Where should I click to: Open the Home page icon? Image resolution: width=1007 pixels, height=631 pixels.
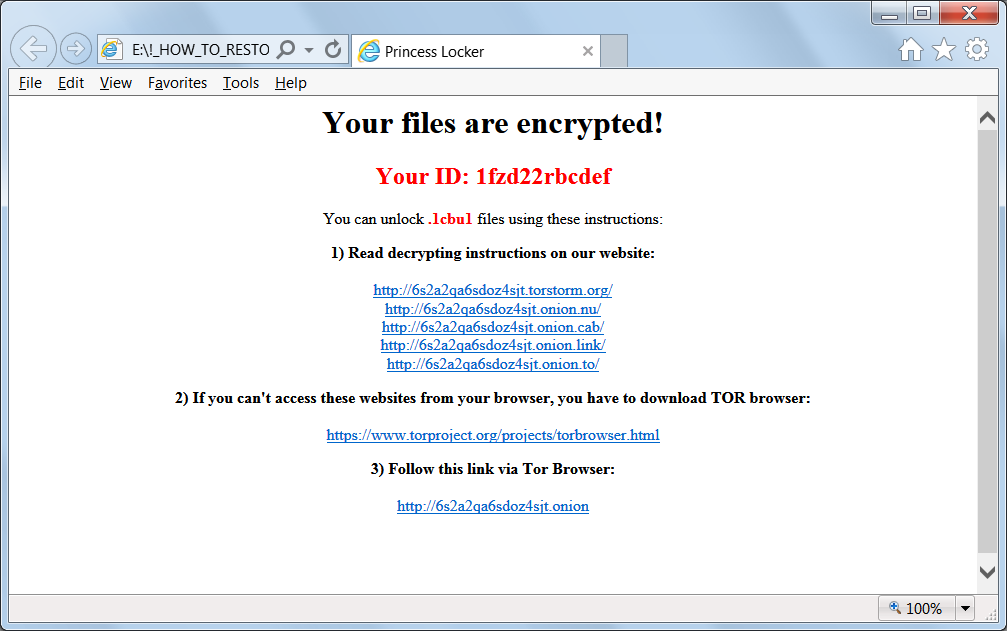coord(911,49)
